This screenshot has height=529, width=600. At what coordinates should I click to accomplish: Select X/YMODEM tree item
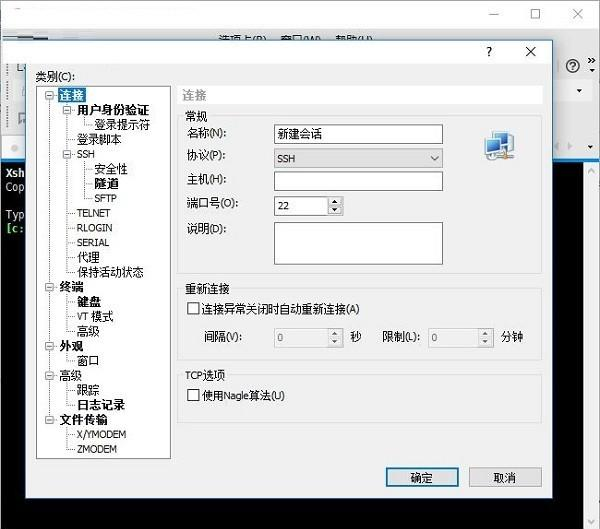pyautogui.click(x=101, y=434)
